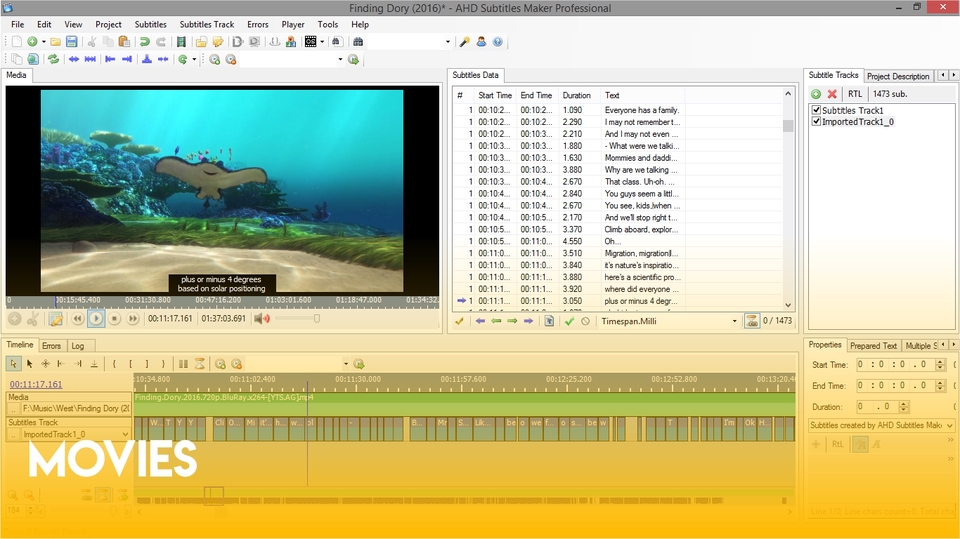Switch to the Prepared Text tab
This screenshot has height=539, width=960.
coord(873,346)
